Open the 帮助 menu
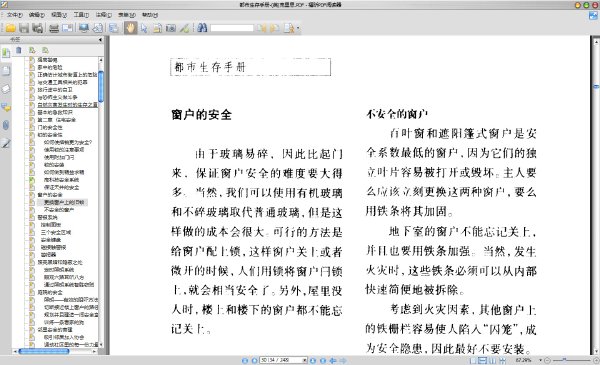This screenshot has width=600, height=365. tap(150, 15)
